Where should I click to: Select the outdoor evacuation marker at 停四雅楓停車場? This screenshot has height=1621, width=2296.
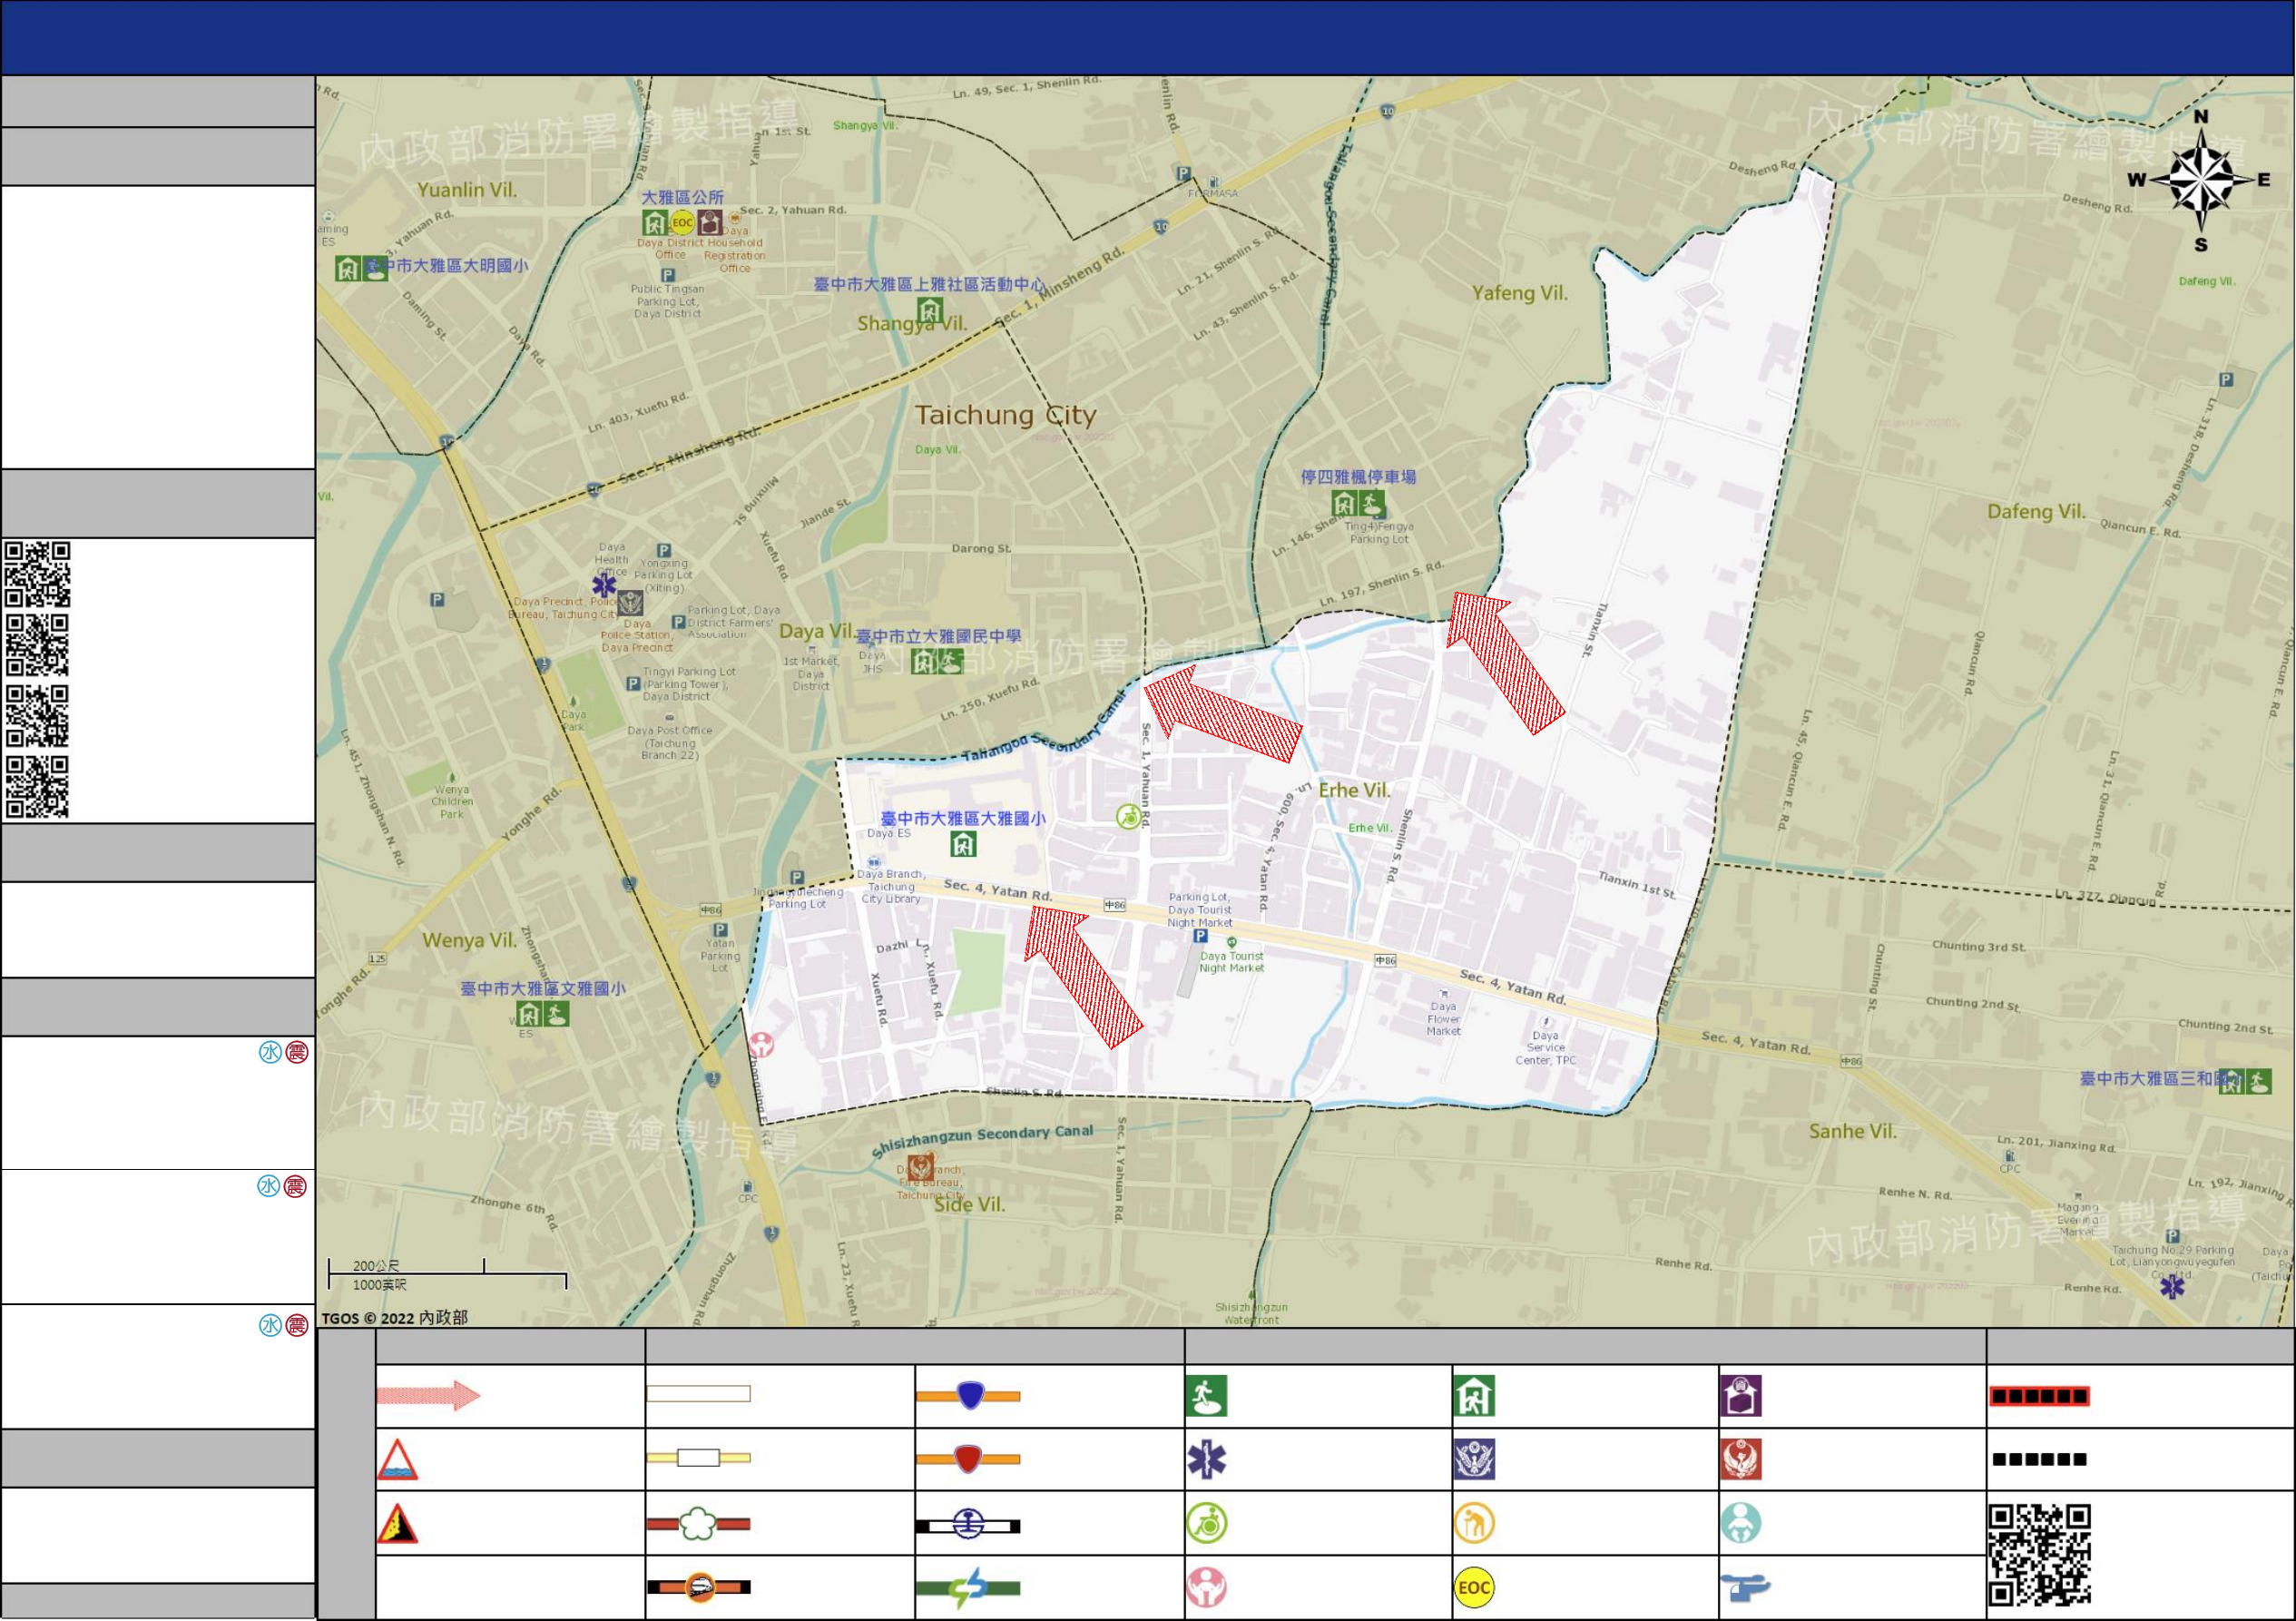1372,504
